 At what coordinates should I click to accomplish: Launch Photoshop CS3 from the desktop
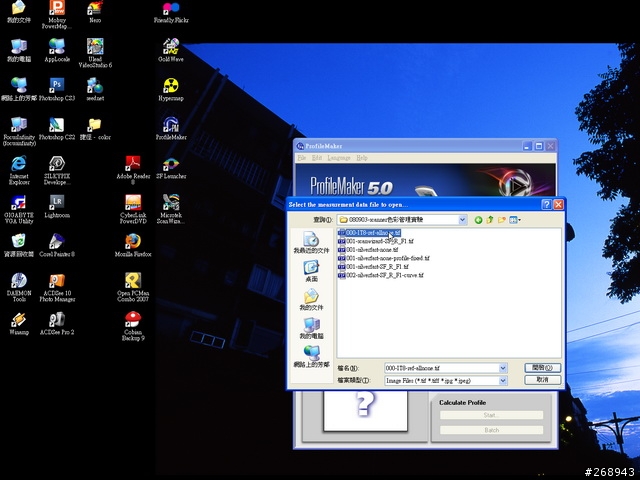pos(57,89)
